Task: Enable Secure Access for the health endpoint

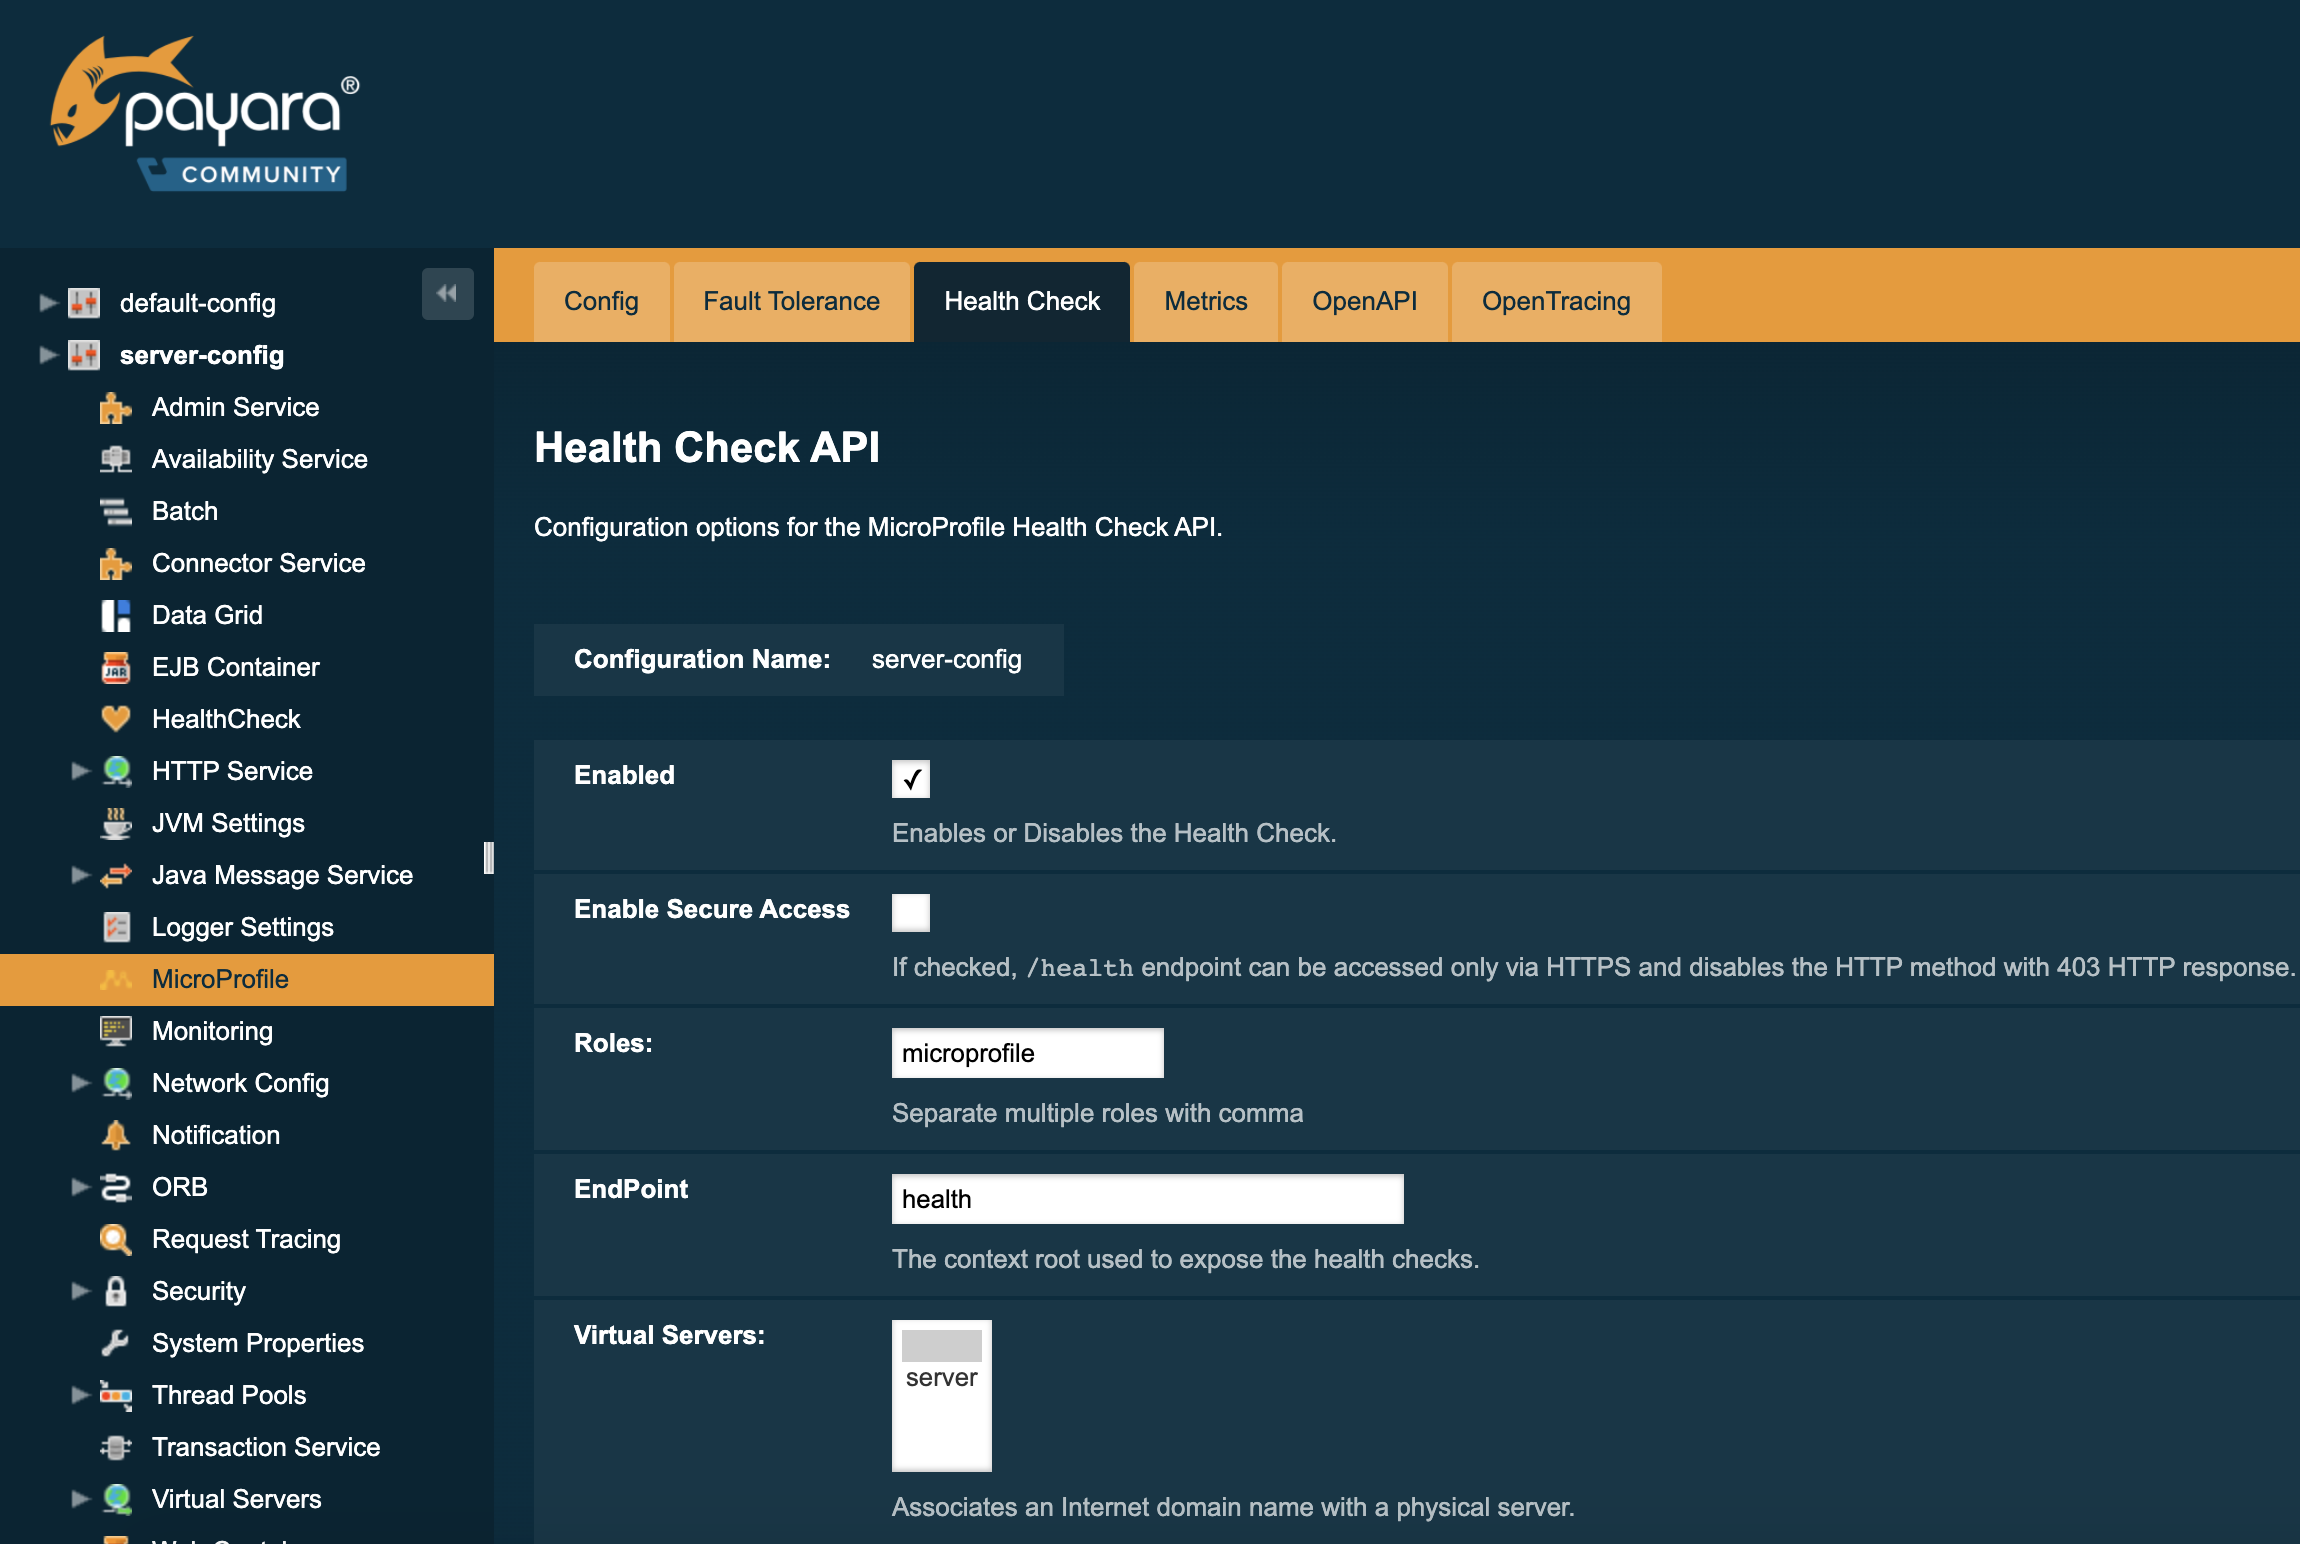Action: (910, 912)
